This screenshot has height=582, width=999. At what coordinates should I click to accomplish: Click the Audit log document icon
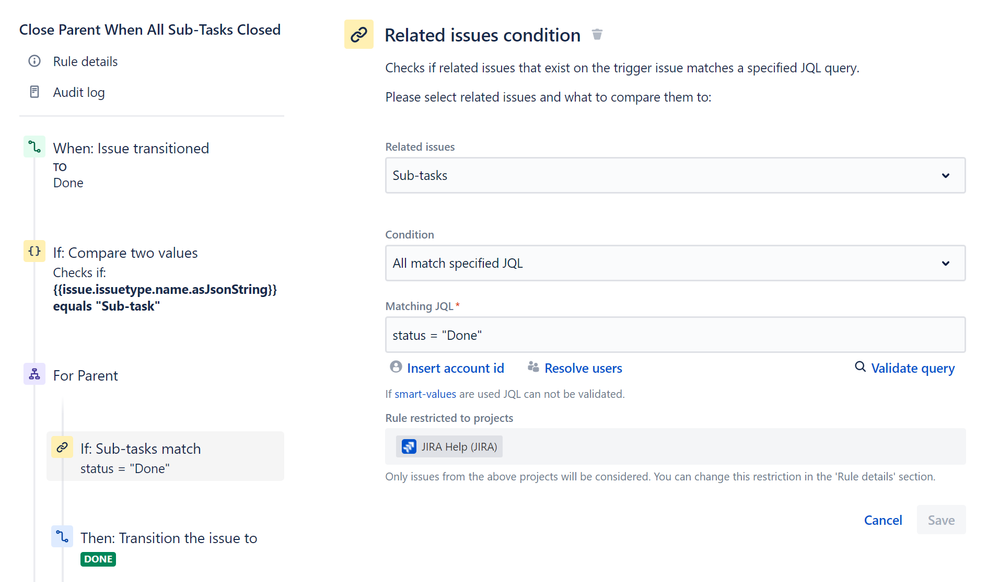[34, 92]
